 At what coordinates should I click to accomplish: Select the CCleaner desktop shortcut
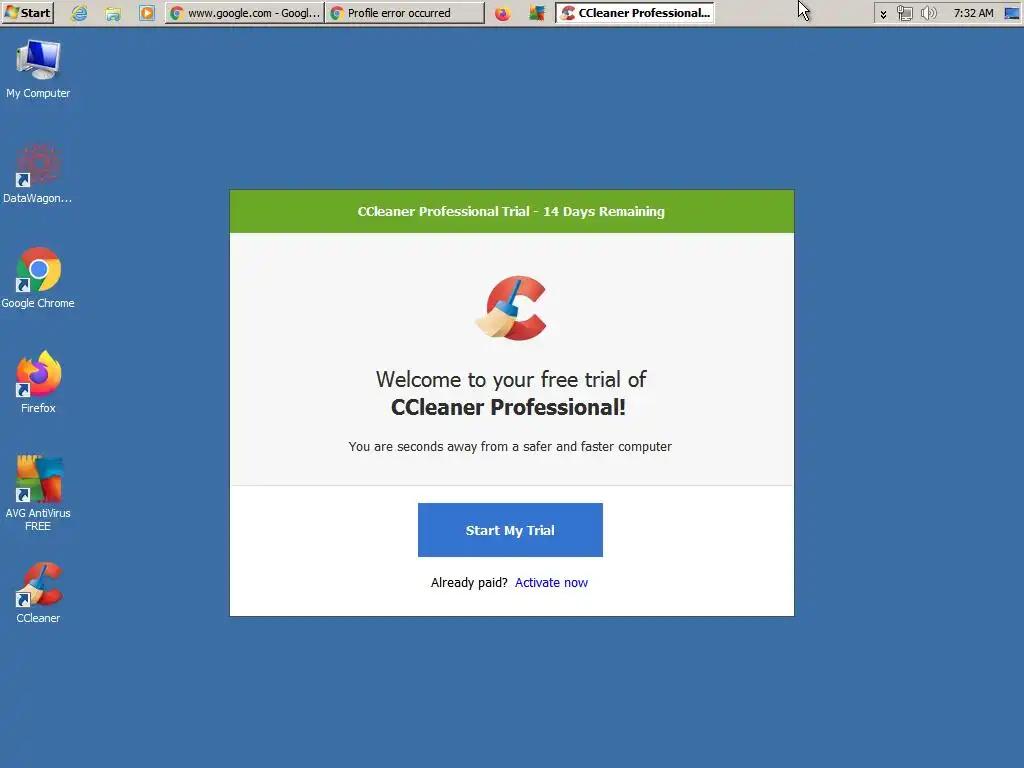point(38,593)
